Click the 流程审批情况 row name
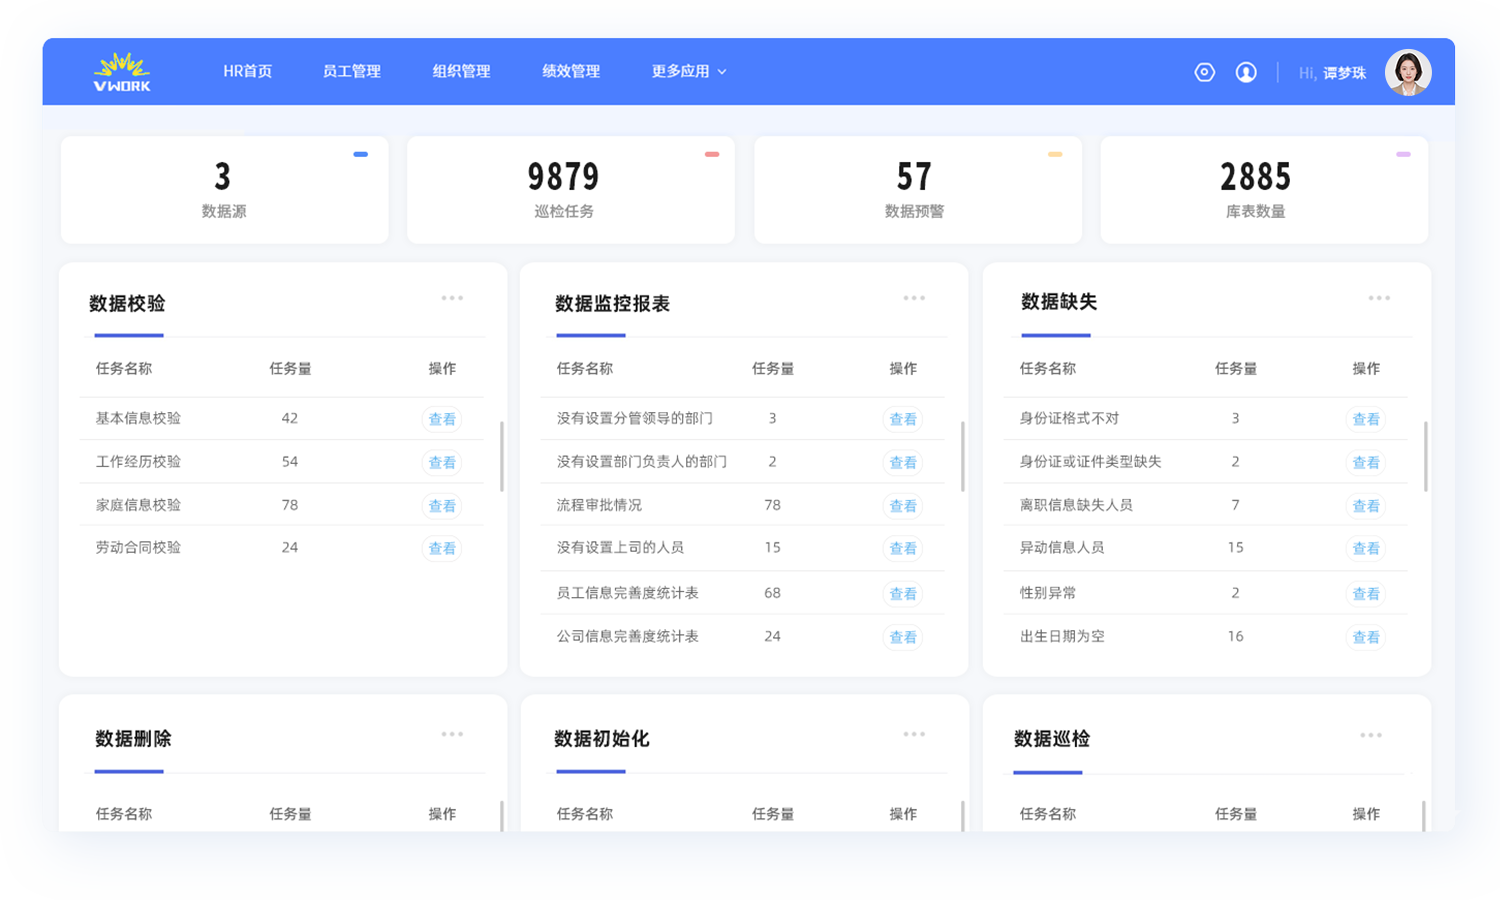Screen dimensions: 1500x900 (599, 506)
